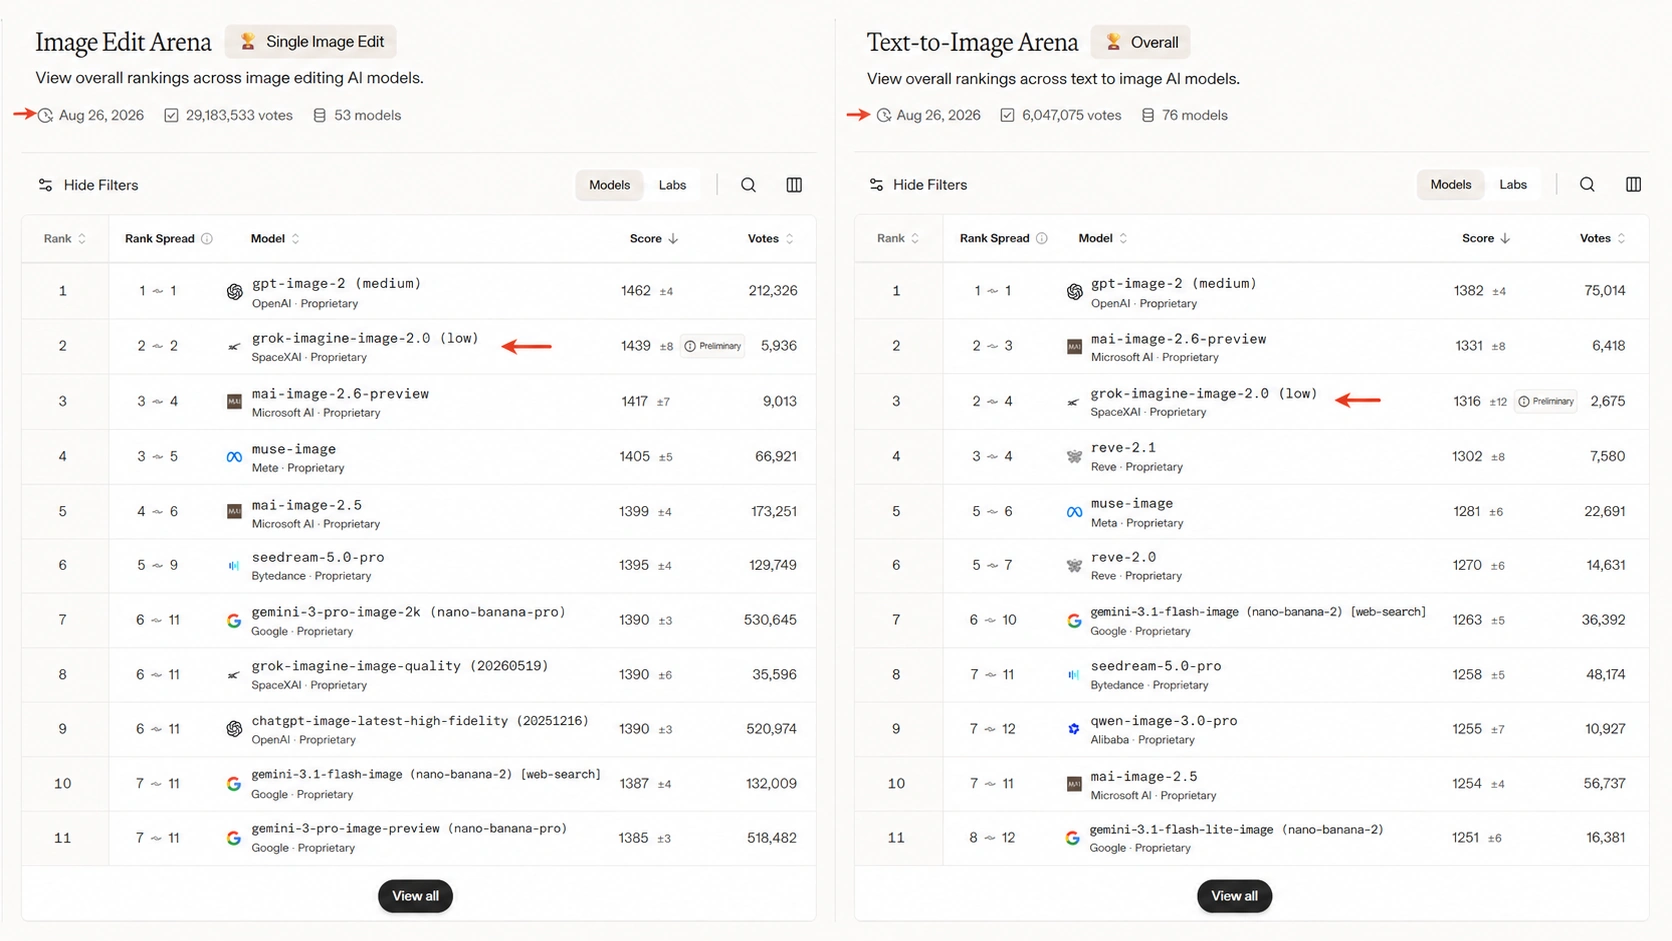
Task: Sort Image Edit table by Rank
Action: pyautogui.click(x=65, y=239)
